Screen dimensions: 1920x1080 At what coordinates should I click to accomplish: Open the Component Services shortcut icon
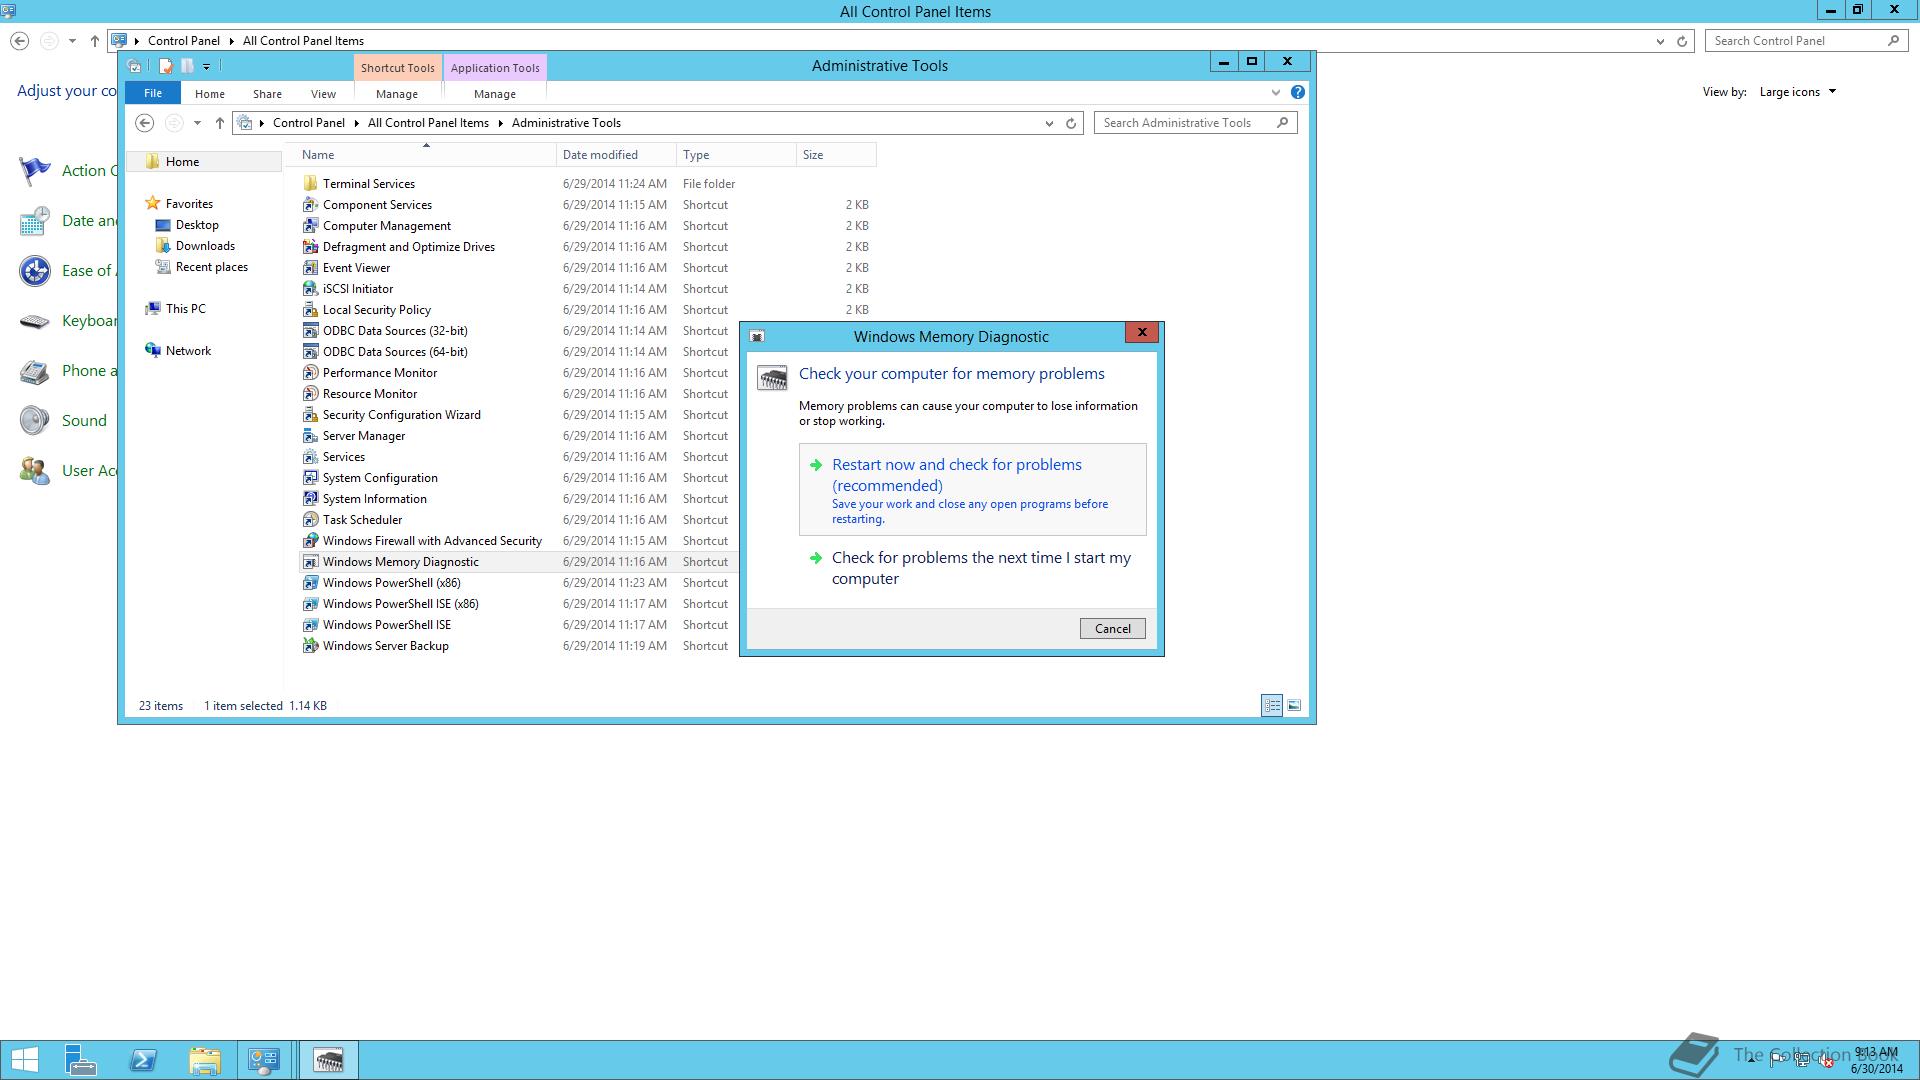click(310, 205)
